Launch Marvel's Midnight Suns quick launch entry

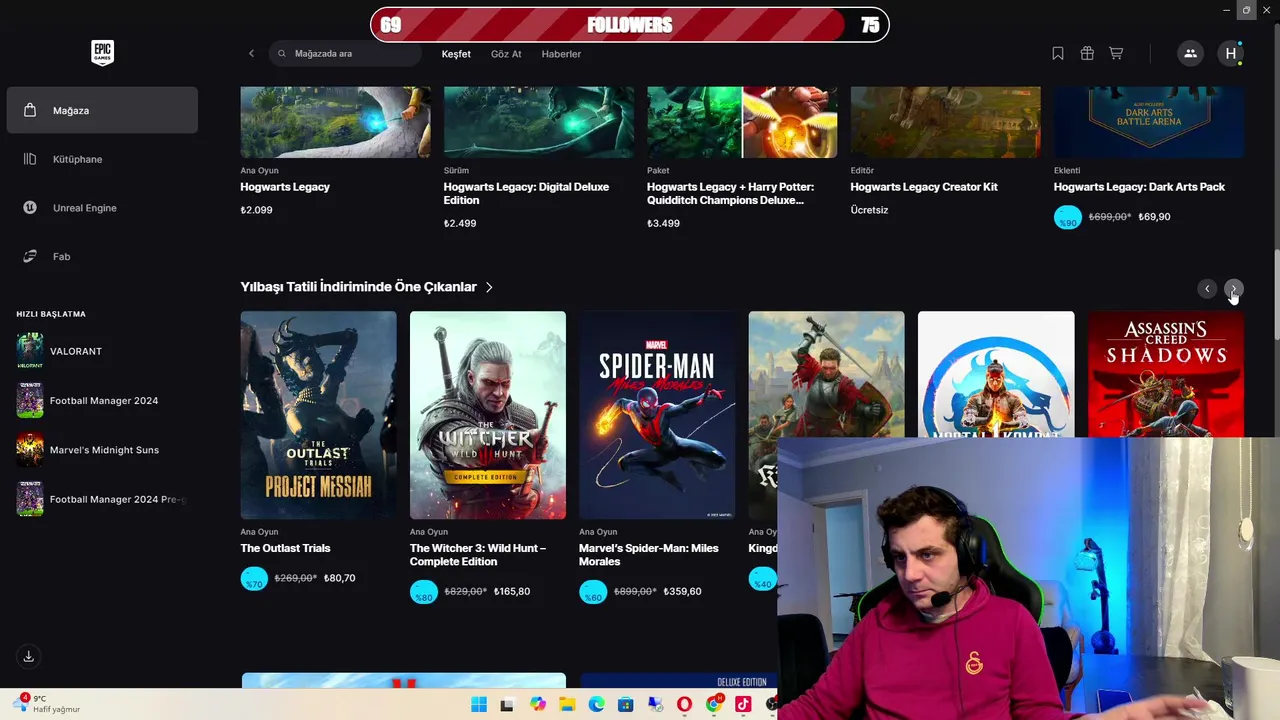[x=102, y=450]
